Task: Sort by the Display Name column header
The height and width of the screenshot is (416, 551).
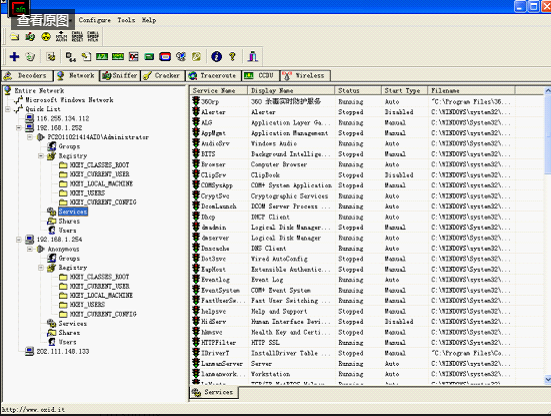Action: point(291,91)
